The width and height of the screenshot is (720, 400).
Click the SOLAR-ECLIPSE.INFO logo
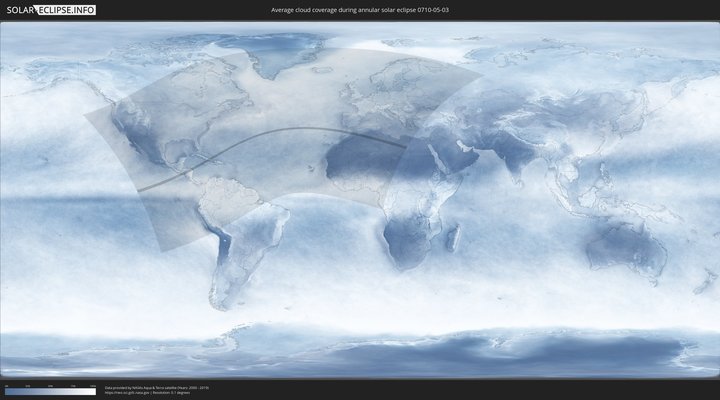(x=51, y=10)
